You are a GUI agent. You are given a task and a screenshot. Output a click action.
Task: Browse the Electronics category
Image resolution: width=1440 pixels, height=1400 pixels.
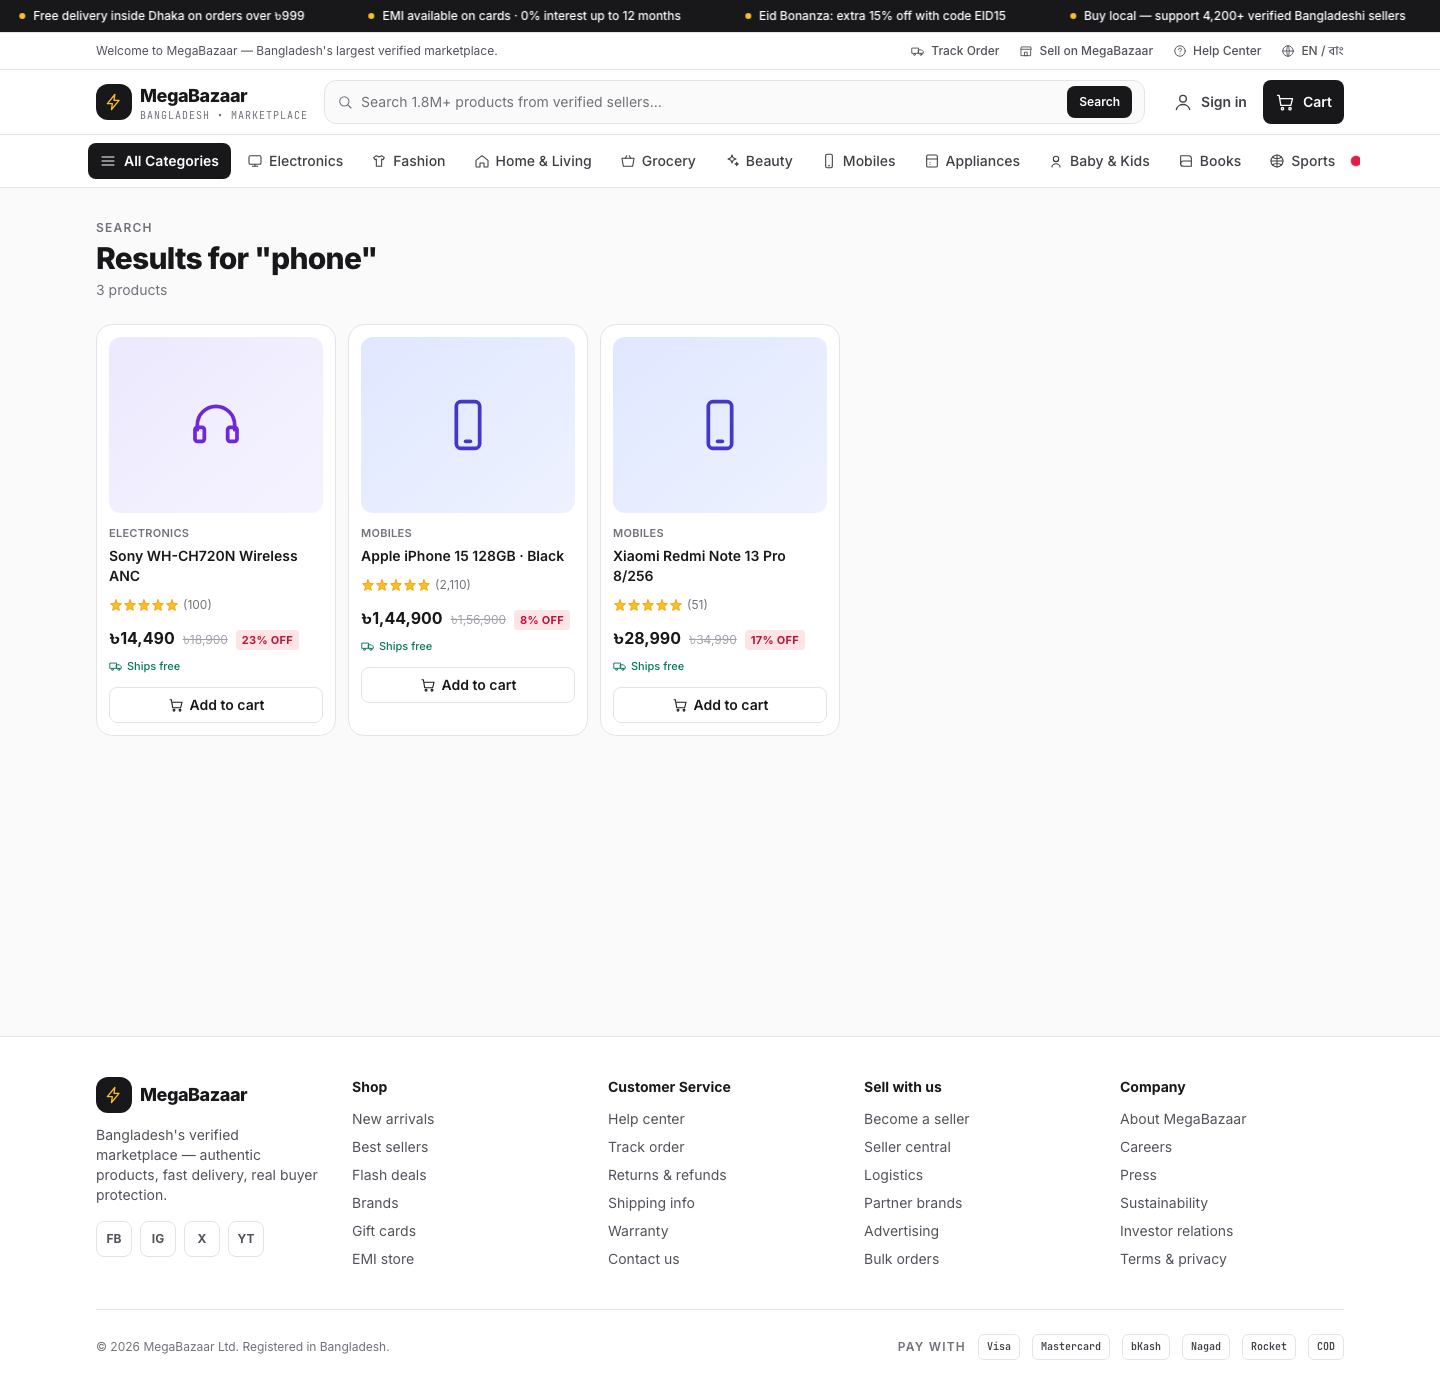click(x=296, y=161)
